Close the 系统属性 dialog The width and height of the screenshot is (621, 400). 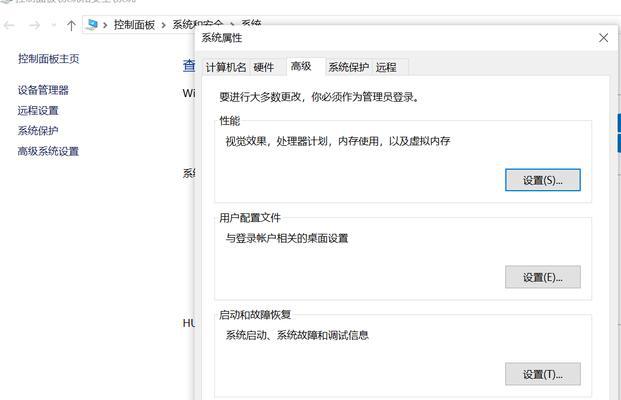(604, 38)
